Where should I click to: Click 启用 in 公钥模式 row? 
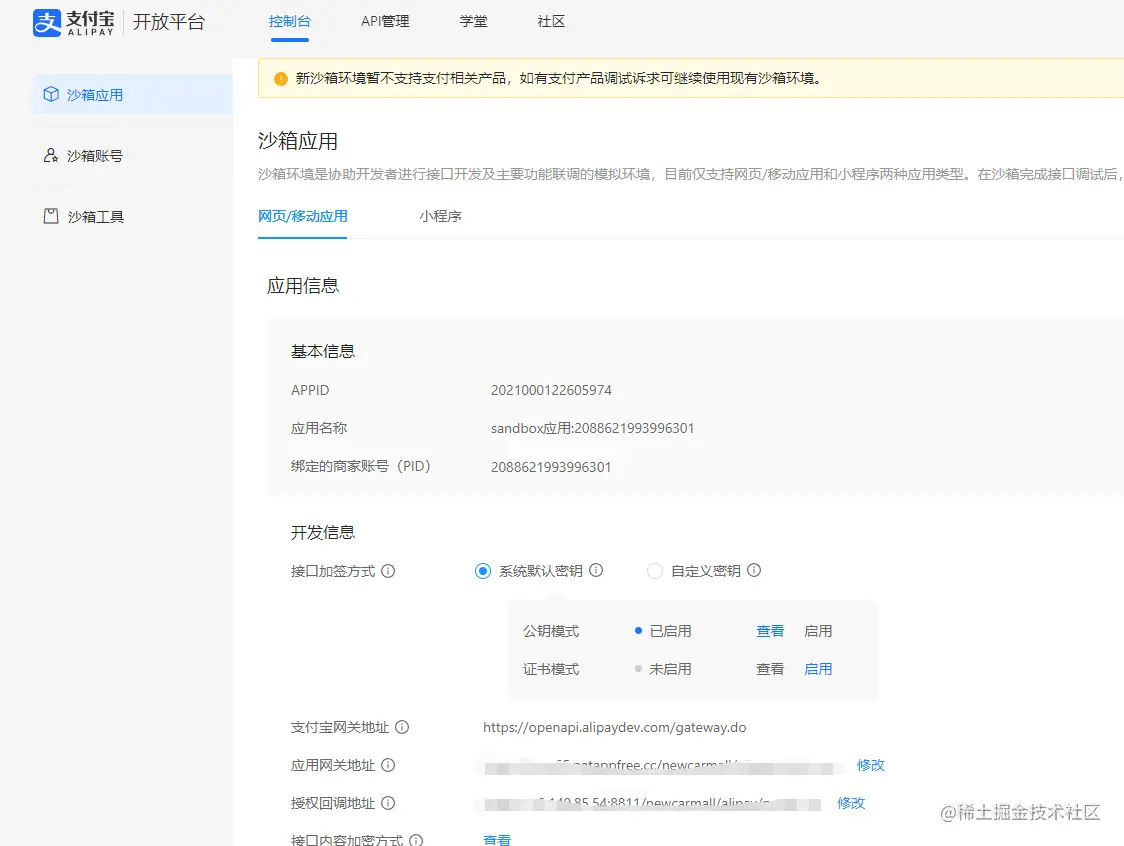pyautogui.click(x=818, y=631)
